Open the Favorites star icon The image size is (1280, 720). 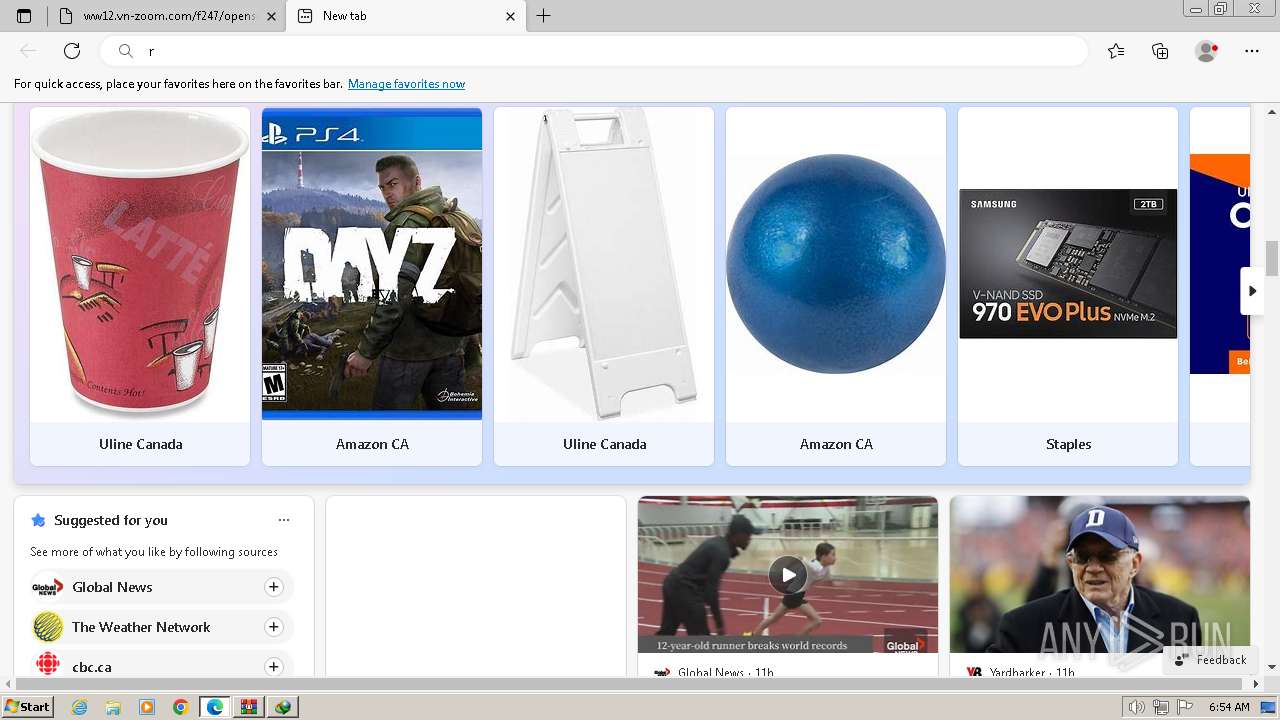[x=1116, y=51]
